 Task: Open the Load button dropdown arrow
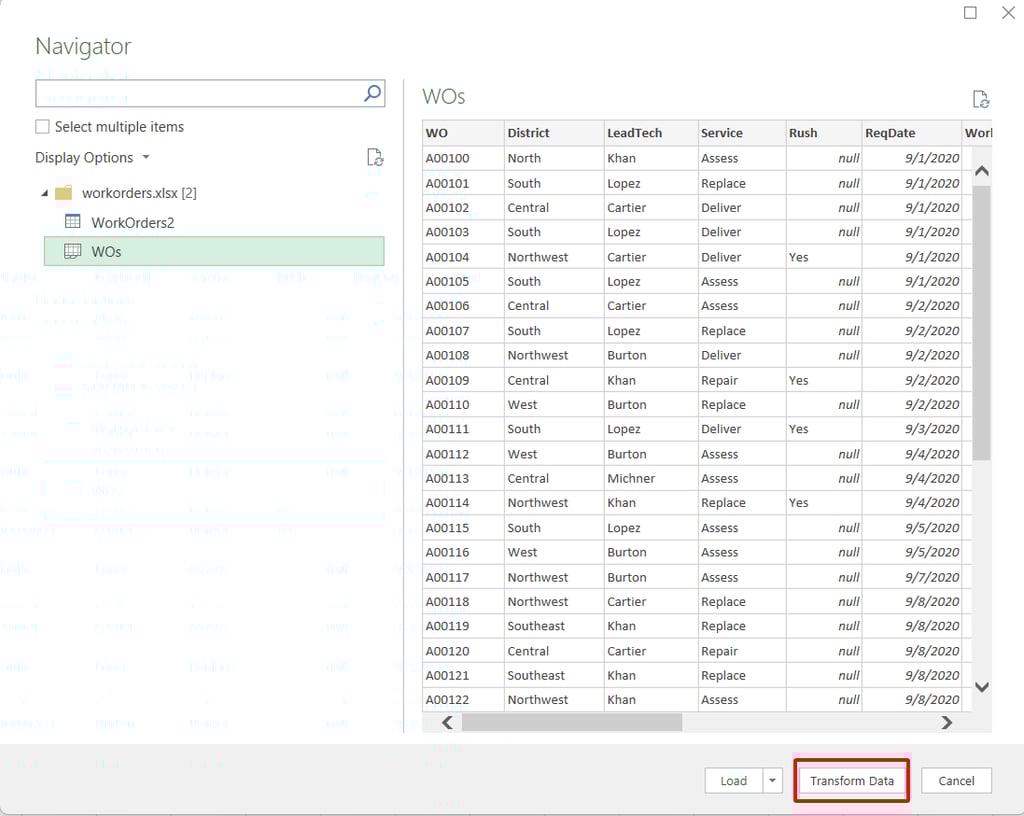point(773,781)
